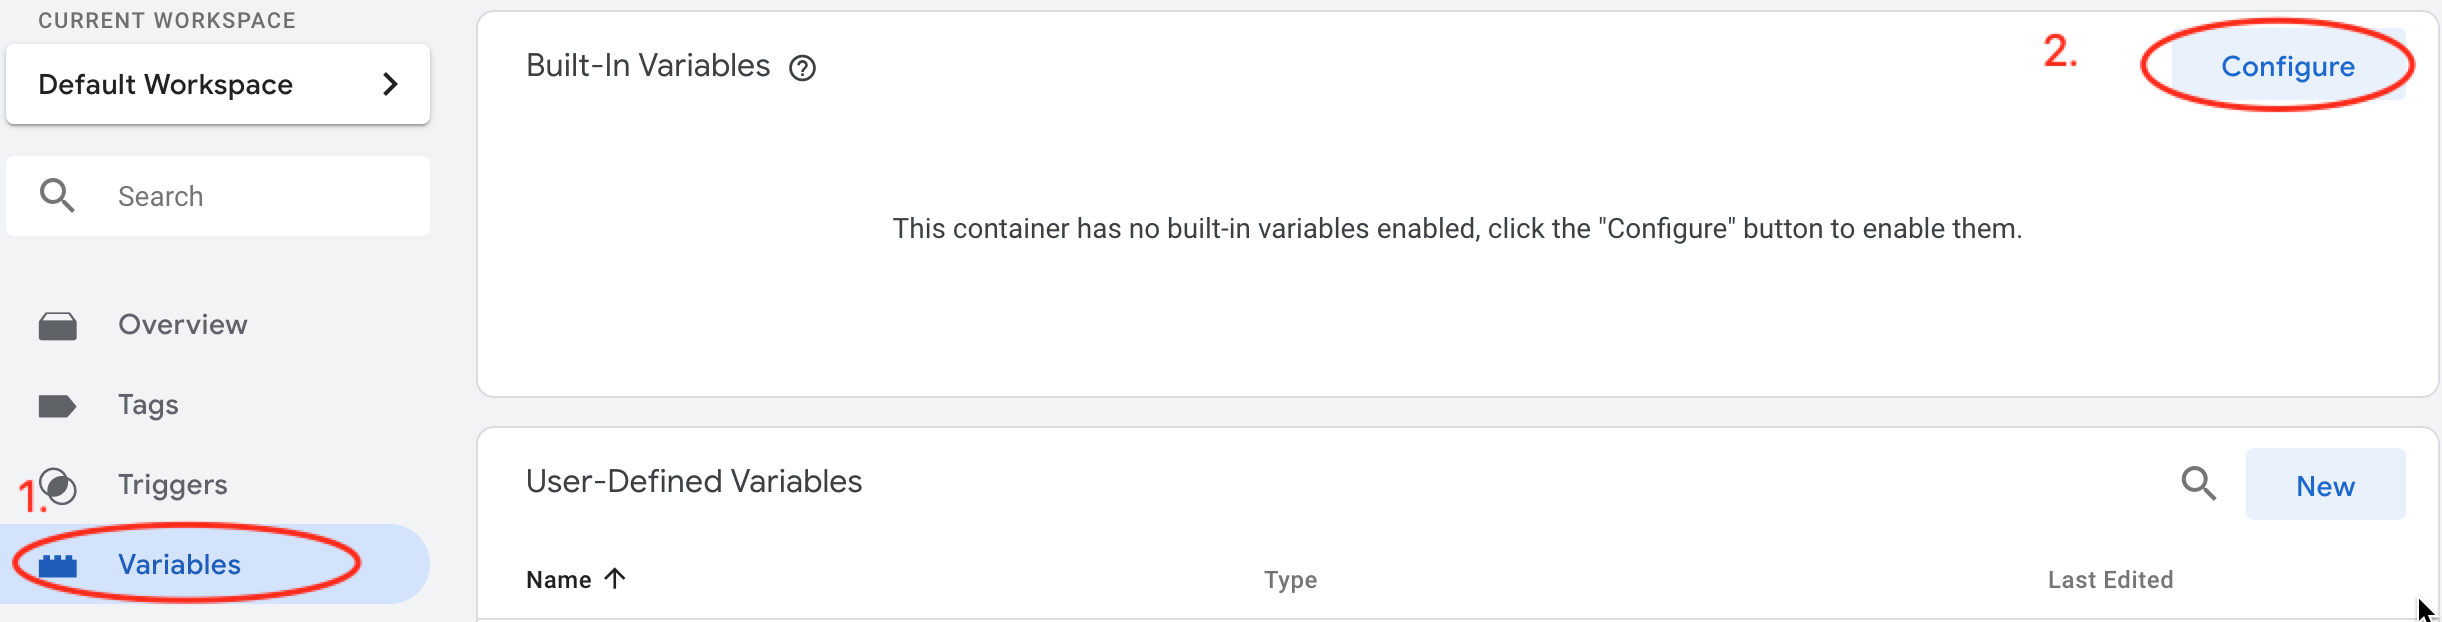The height and width of the screenshot is (622, 2442).
Task: Toggle Name column sort arrow
Action: [615, 578]
